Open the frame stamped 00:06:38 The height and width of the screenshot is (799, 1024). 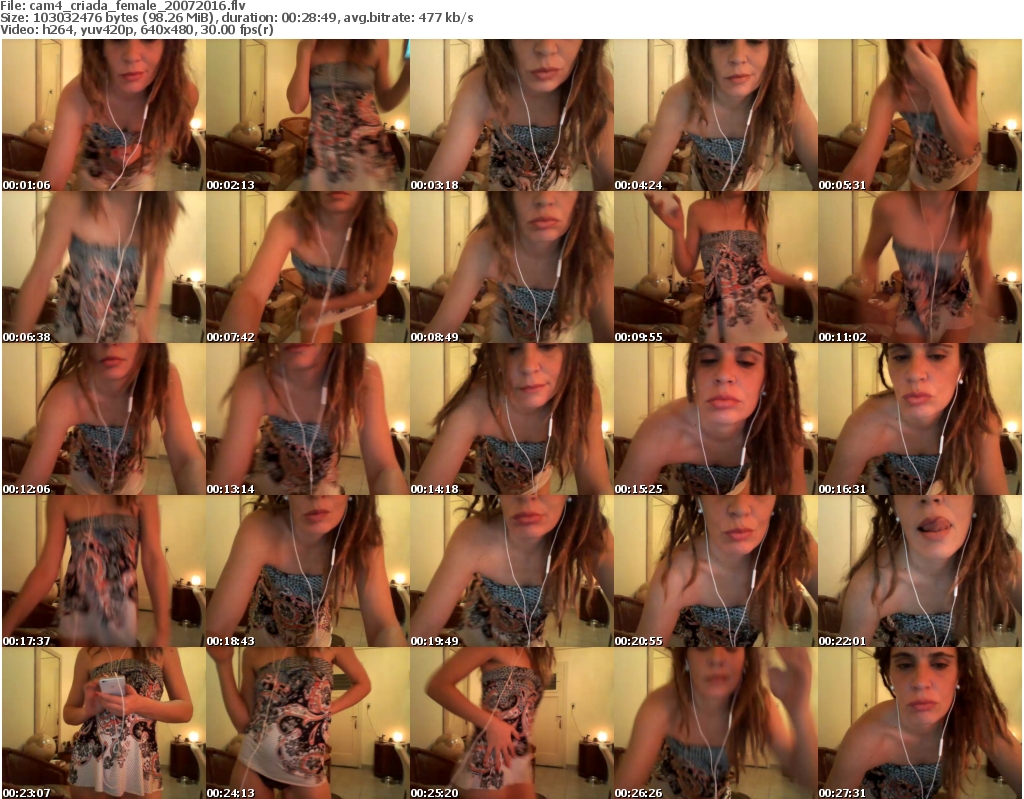[104, 267]
